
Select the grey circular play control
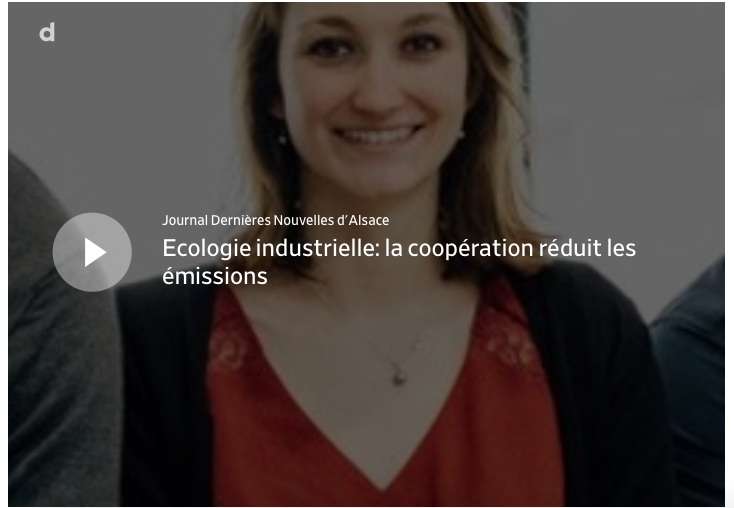(x=92, y=252)
